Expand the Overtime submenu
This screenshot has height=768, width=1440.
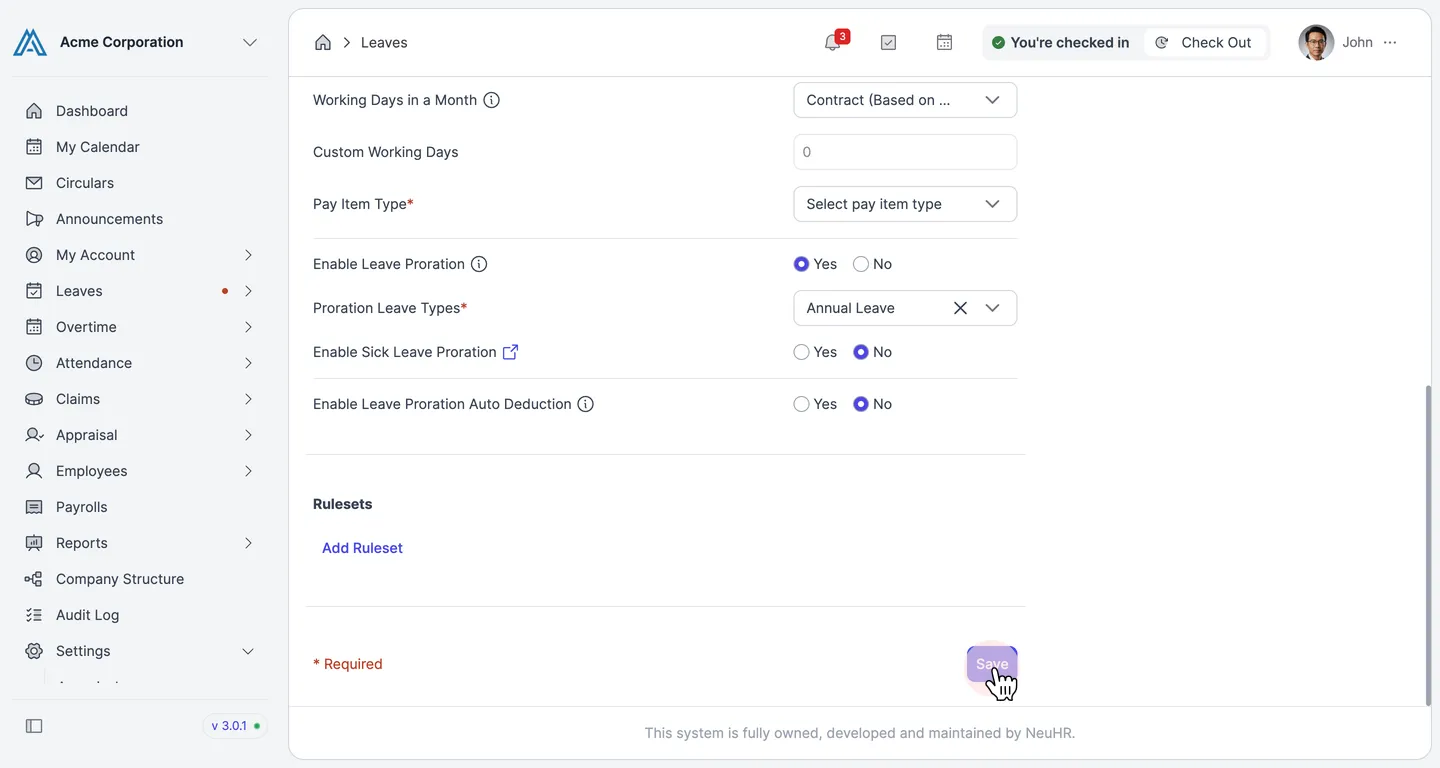[248, 327]
